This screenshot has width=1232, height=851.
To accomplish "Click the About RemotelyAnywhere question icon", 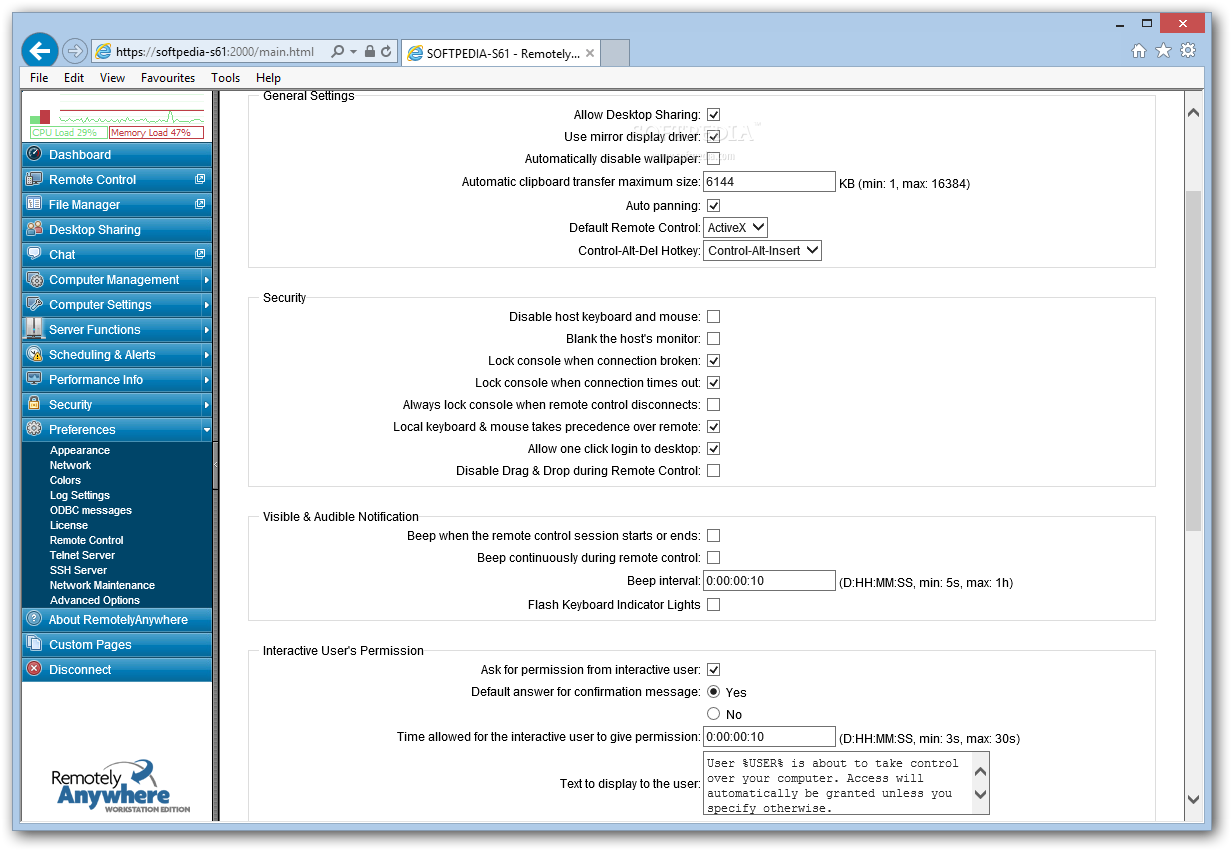I will pos(35,619).
